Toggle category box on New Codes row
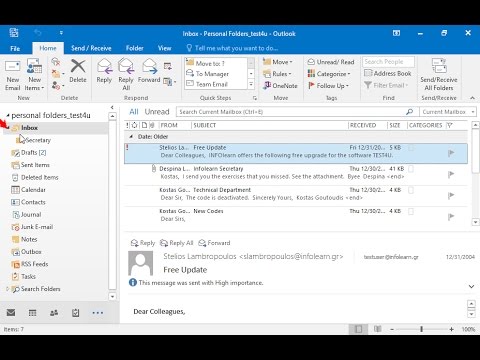Image resolution: width=480 pixels, height=360 pixels. (x=411, y=211)
